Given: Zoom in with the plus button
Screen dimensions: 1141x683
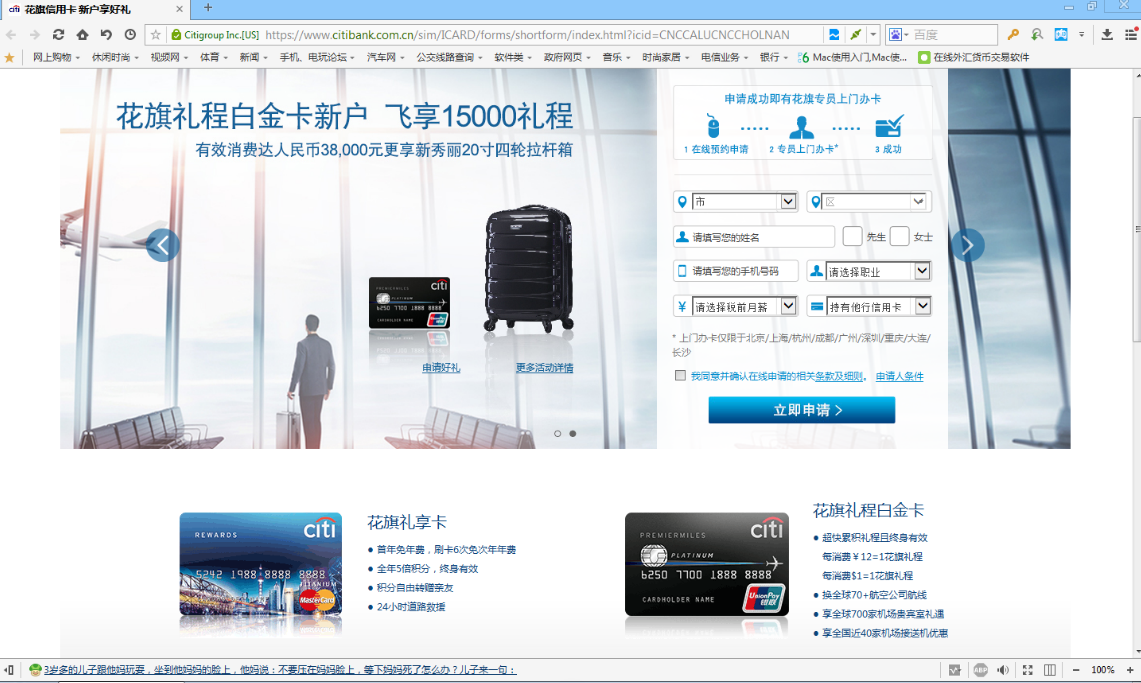Looking at the screenshot, I should pyautogui.click(x=1130, y=670).
